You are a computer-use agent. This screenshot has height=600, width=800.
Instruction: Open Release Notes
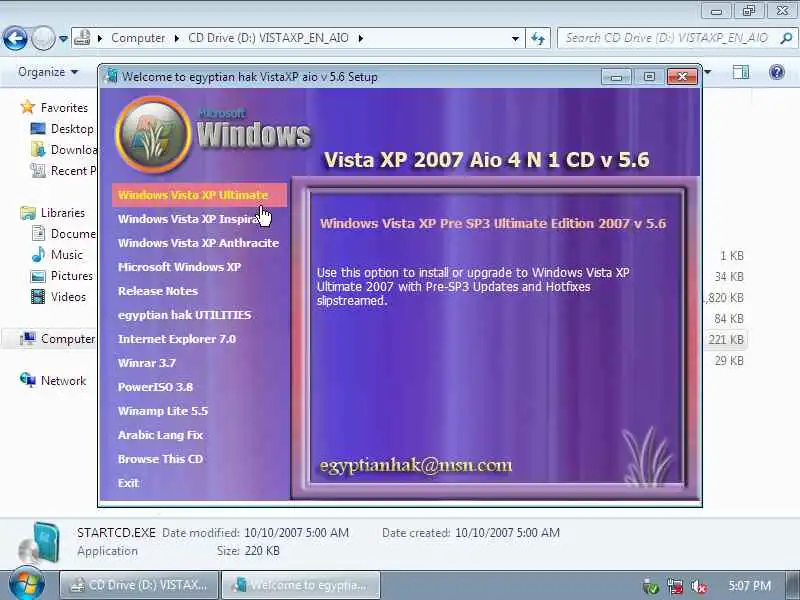coord(158,291)
